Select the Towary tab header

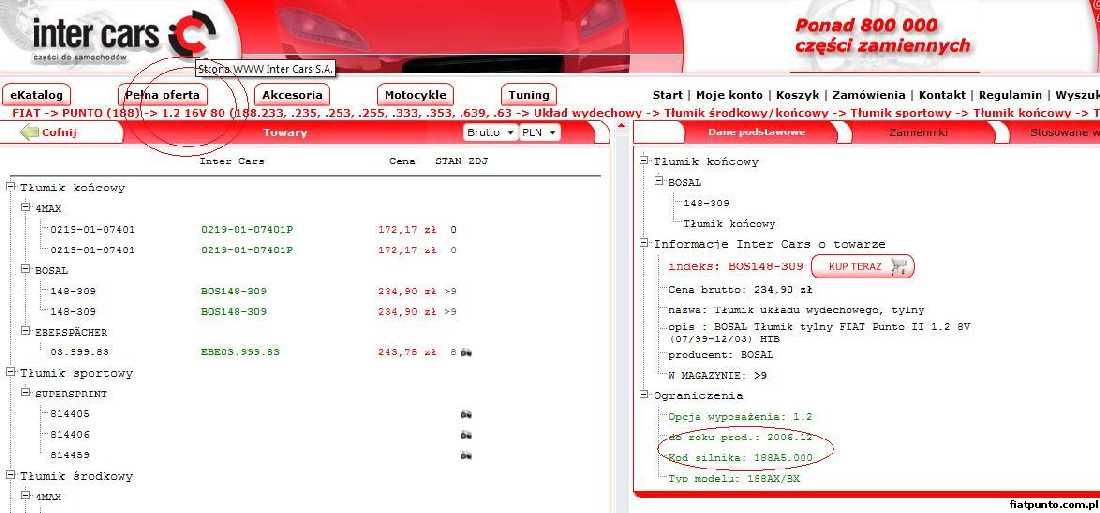point(285,132)
